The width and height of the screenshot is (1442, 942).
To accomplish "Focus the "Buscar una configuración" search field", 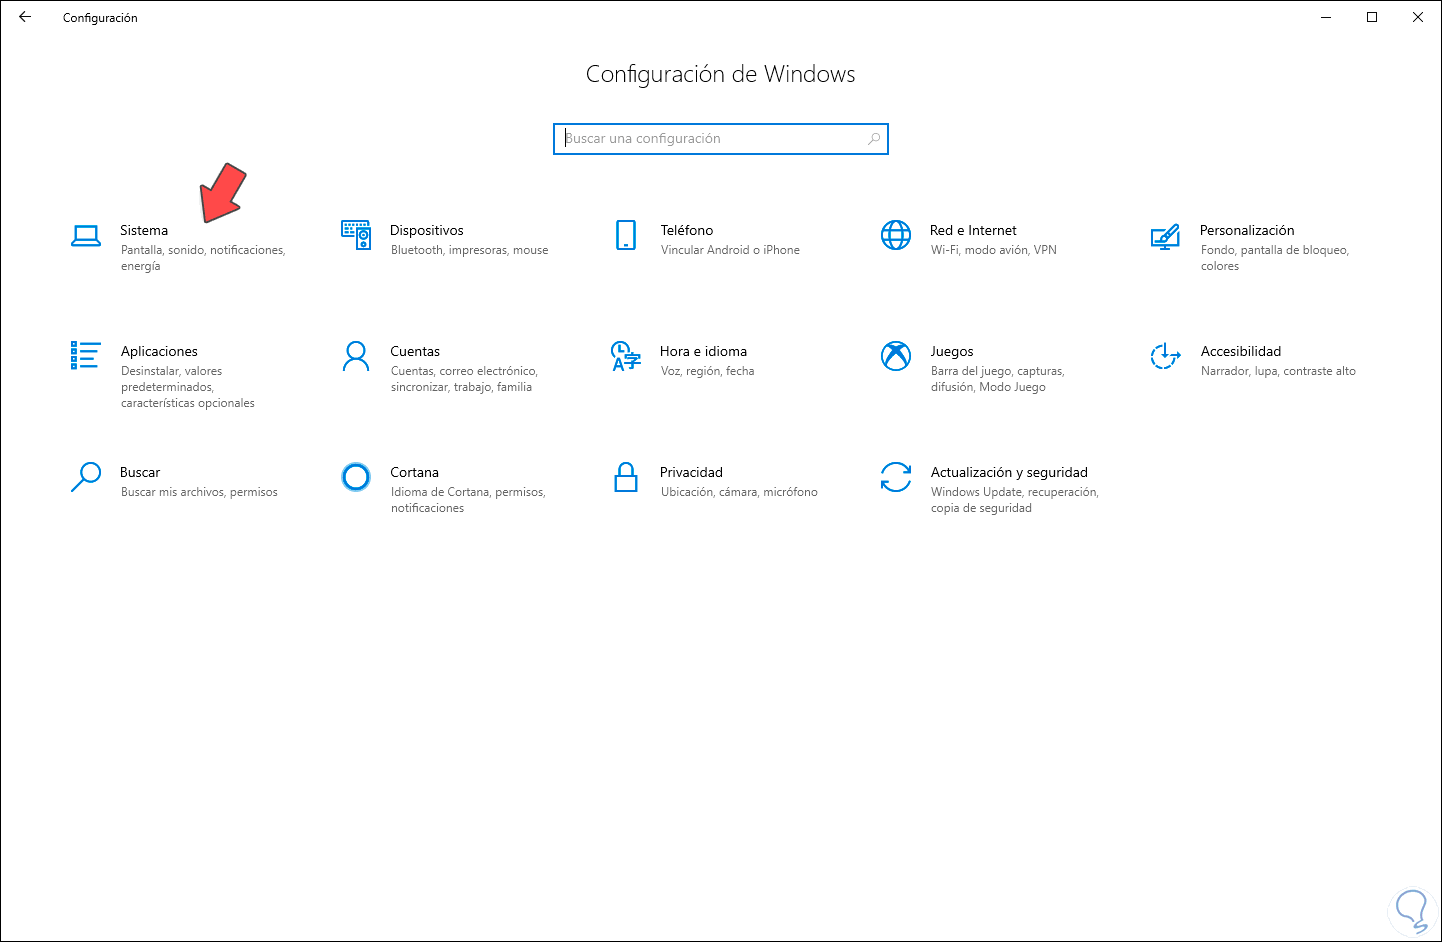I will (721, 139).
